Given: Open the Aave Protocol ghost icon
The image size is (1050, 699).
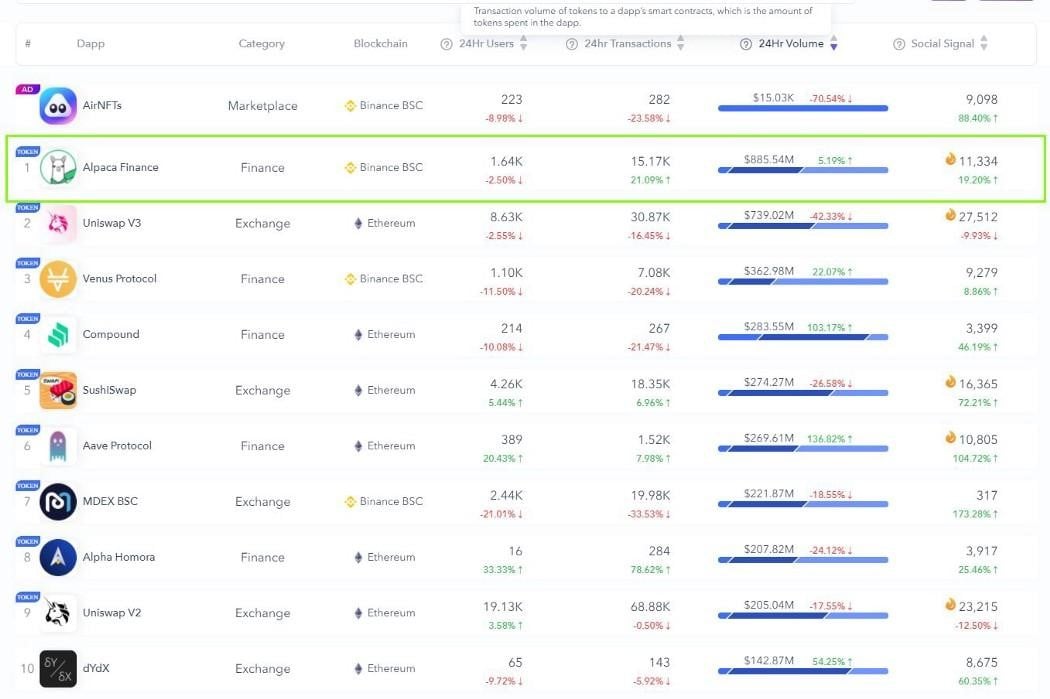Looking at the screenshot, I should (x=58, y=446).
